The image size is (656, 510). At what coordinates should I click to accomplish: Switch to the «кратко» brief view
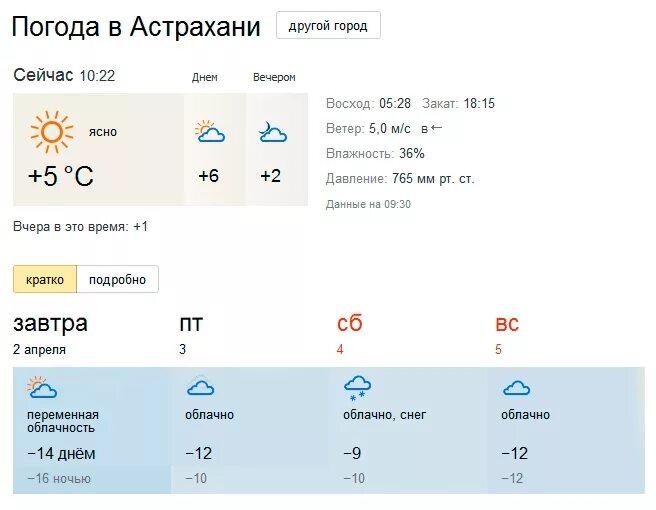click(45, 280)
